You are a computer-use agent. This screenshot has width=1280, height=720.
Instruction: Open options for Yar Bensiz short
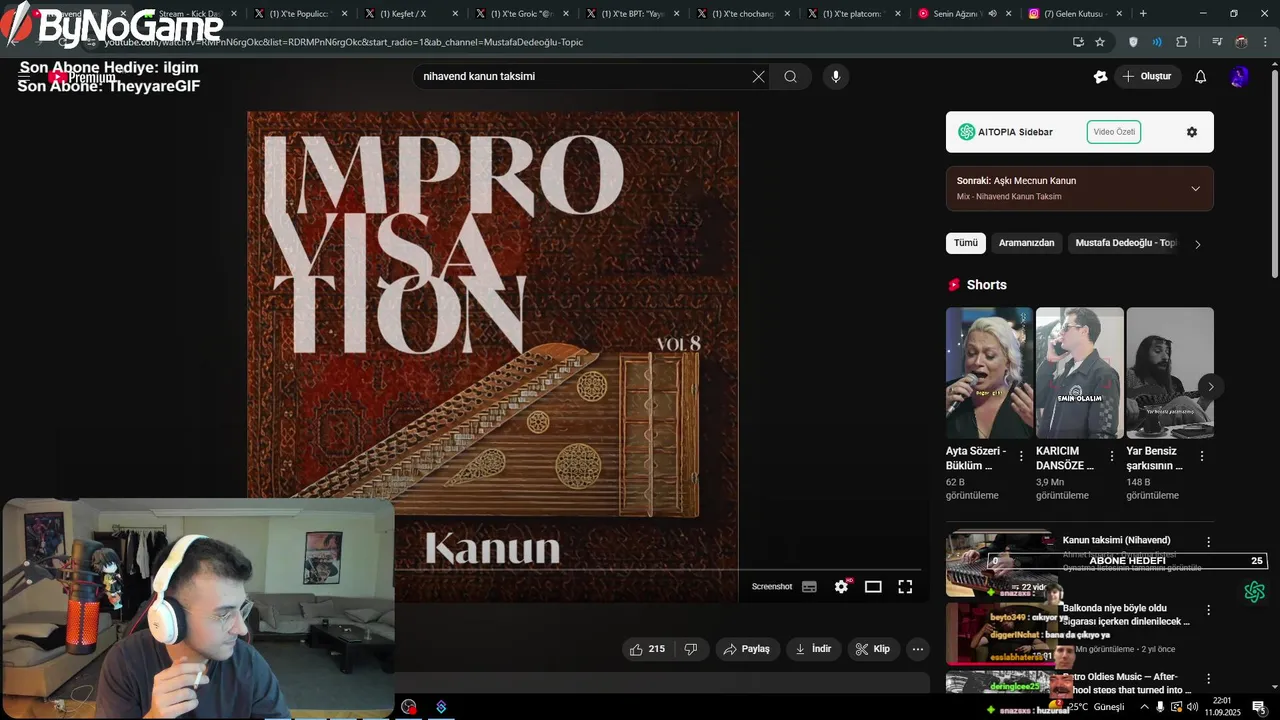pos(1202,456)
